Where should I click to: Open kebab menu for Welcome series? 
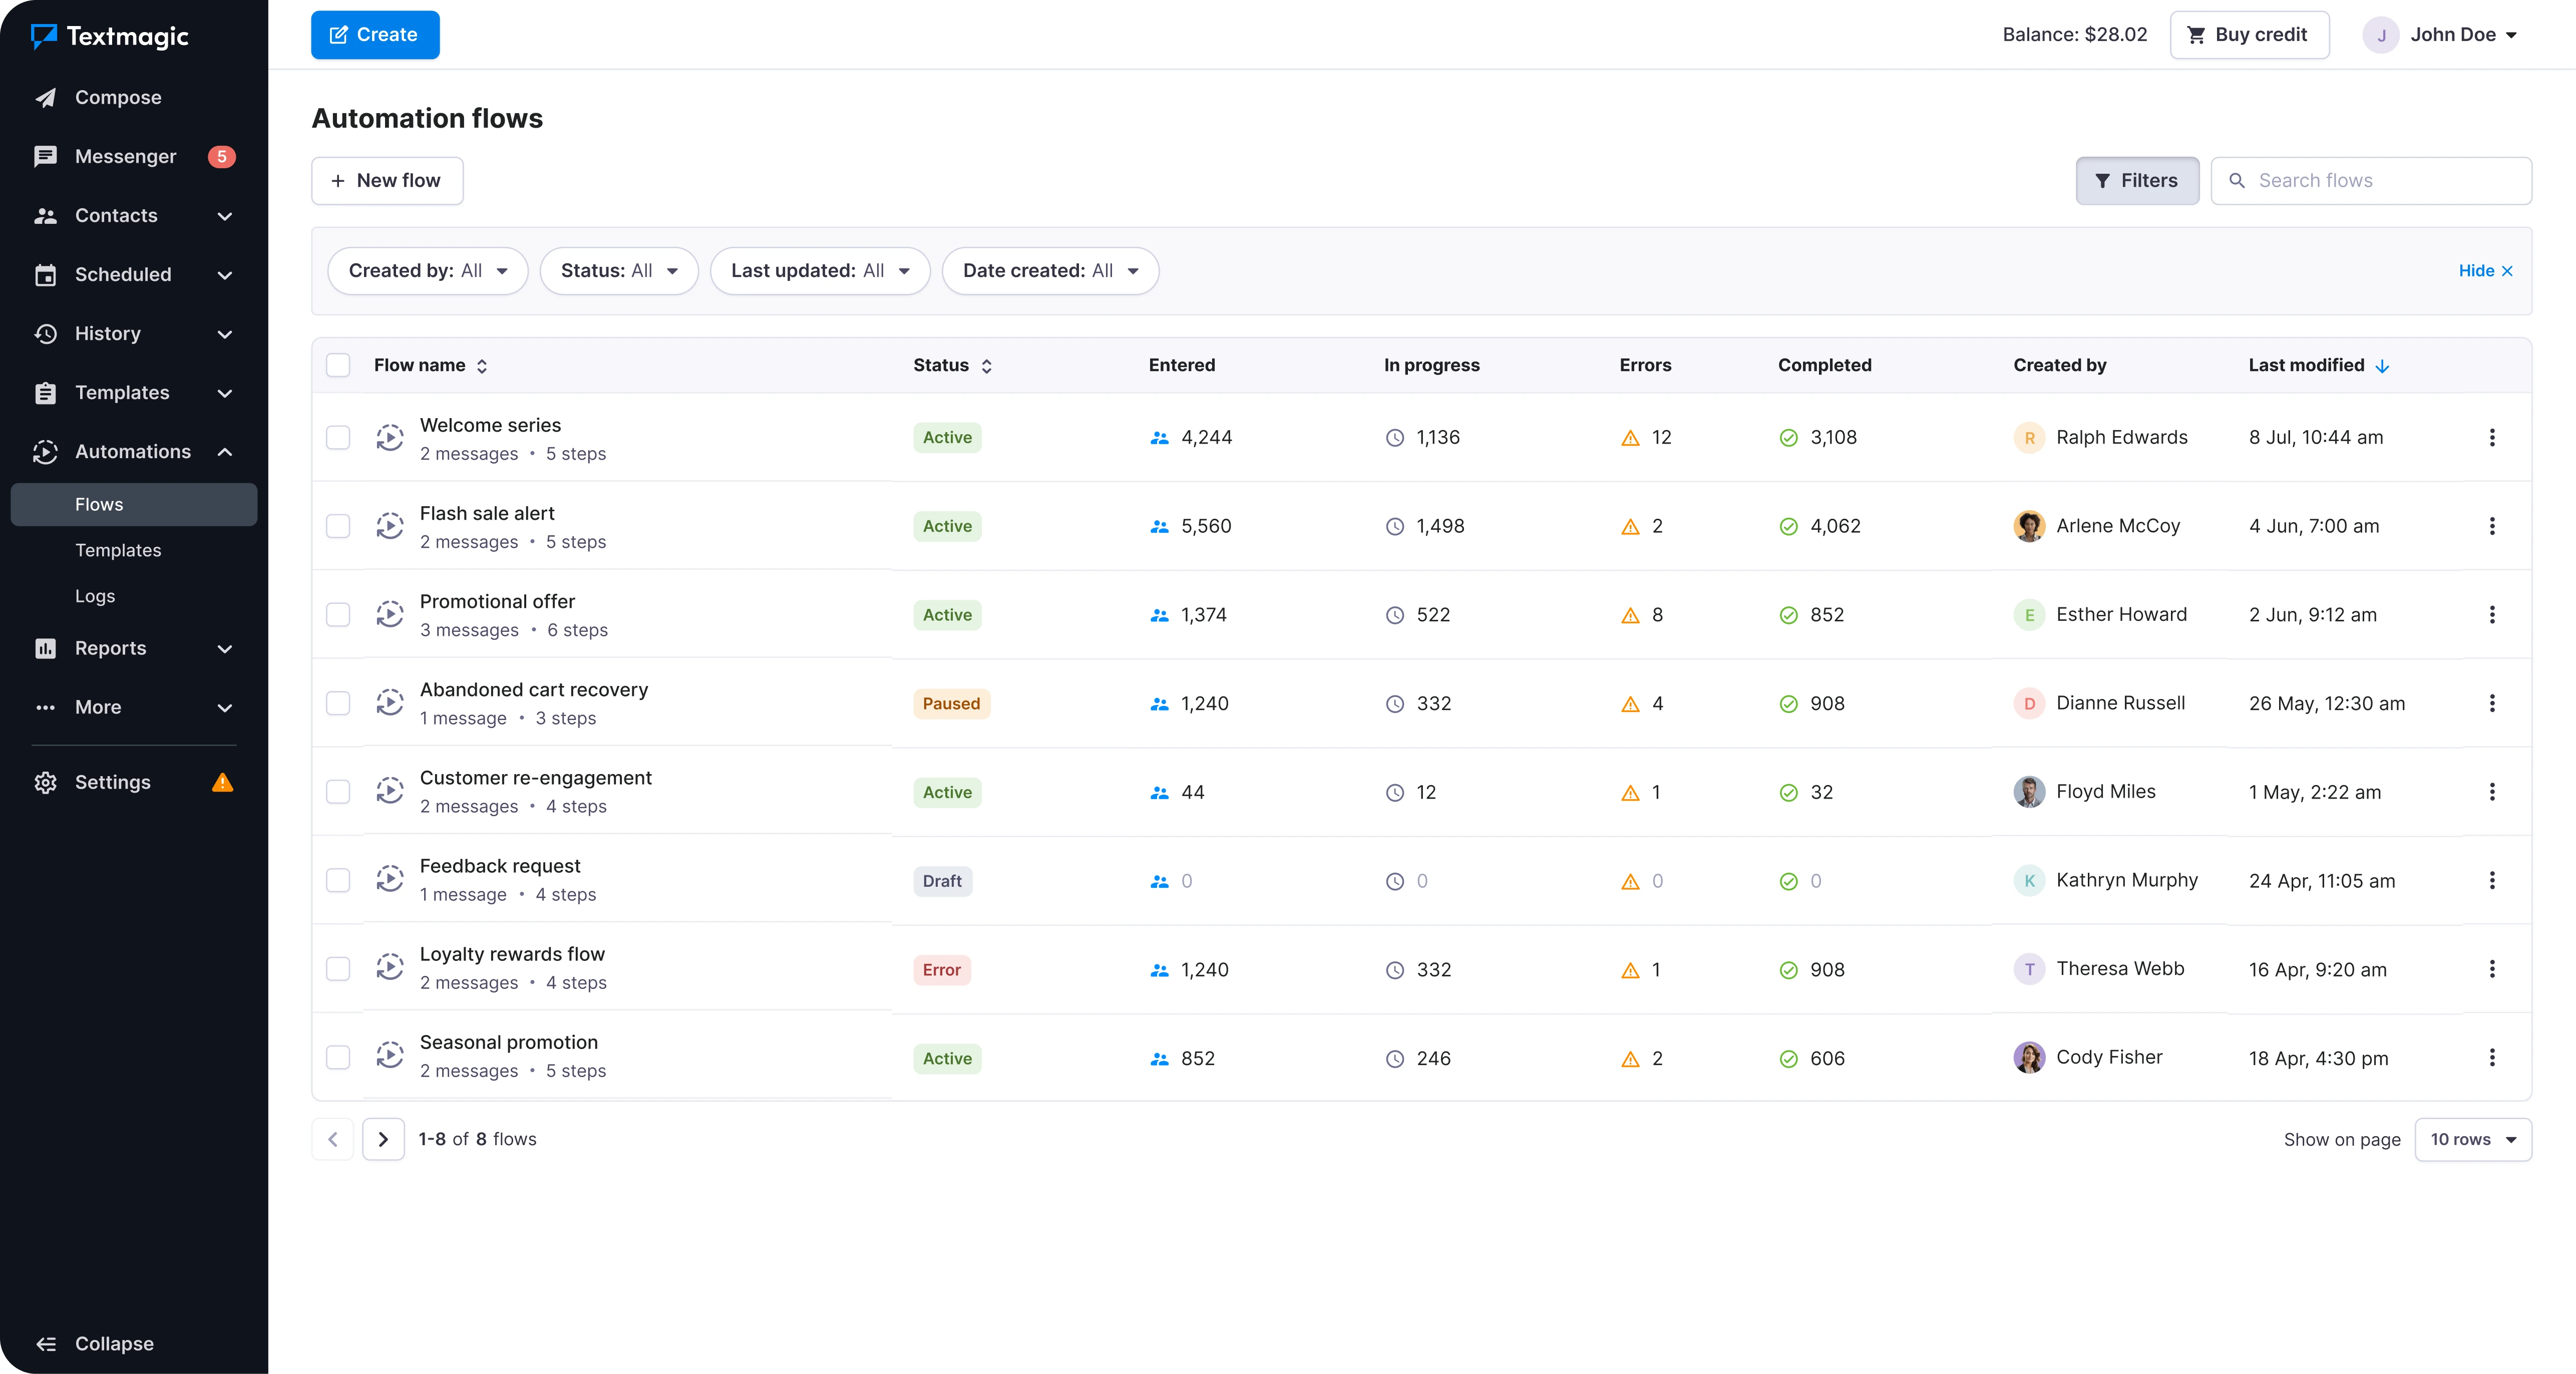click(x=2491, y=437)
